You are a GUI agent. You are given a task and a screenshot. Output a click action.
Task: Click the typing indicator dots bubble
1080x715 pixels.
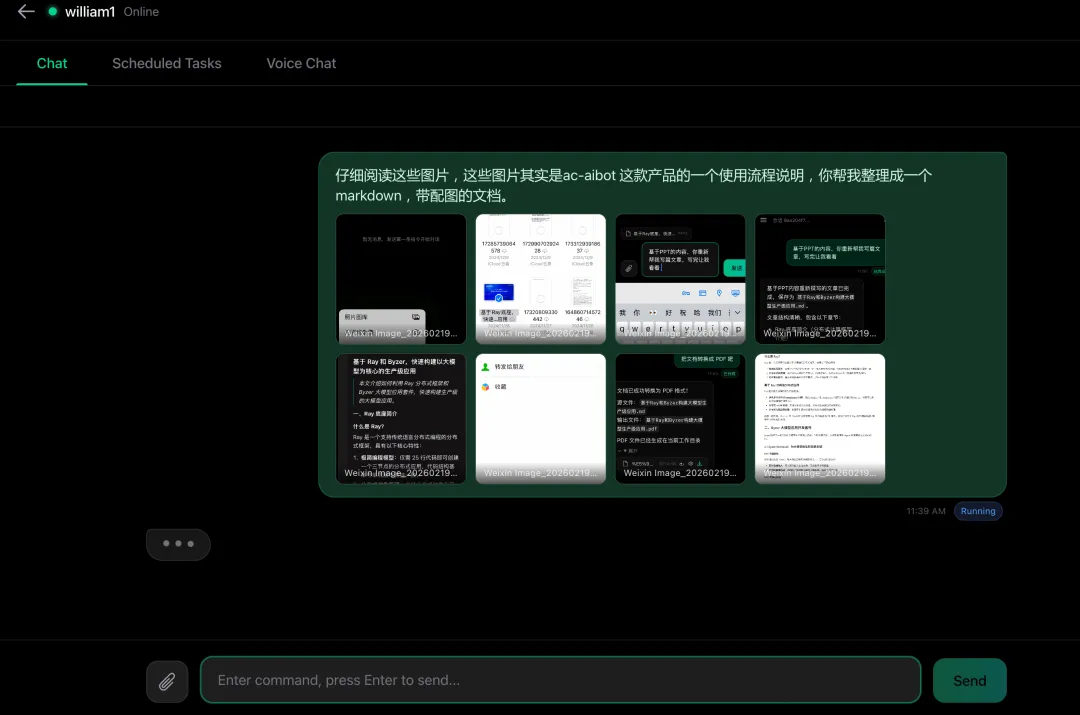[178, 544]
